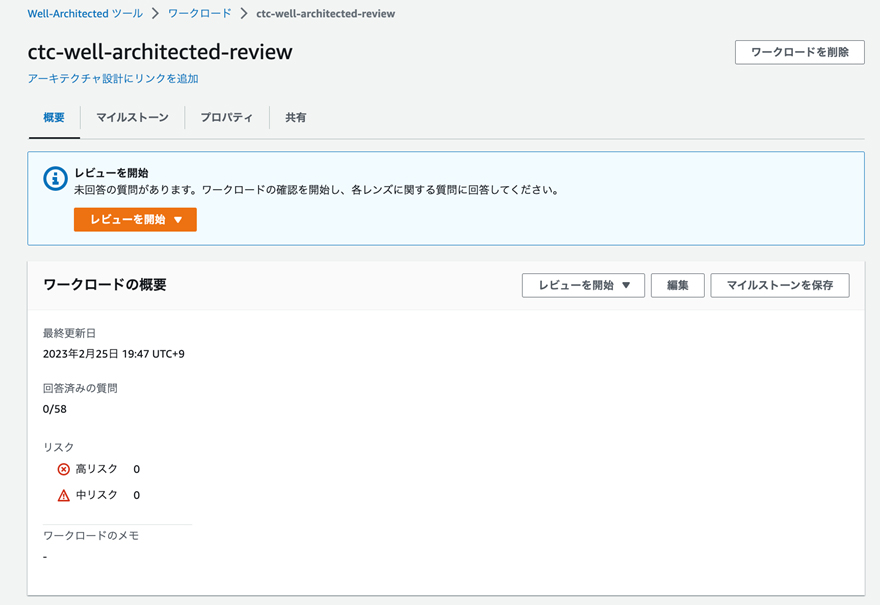Click the ワークロードのメモ label
The width and height of the screenshot is (880, 605).
(x=91, y=536)
